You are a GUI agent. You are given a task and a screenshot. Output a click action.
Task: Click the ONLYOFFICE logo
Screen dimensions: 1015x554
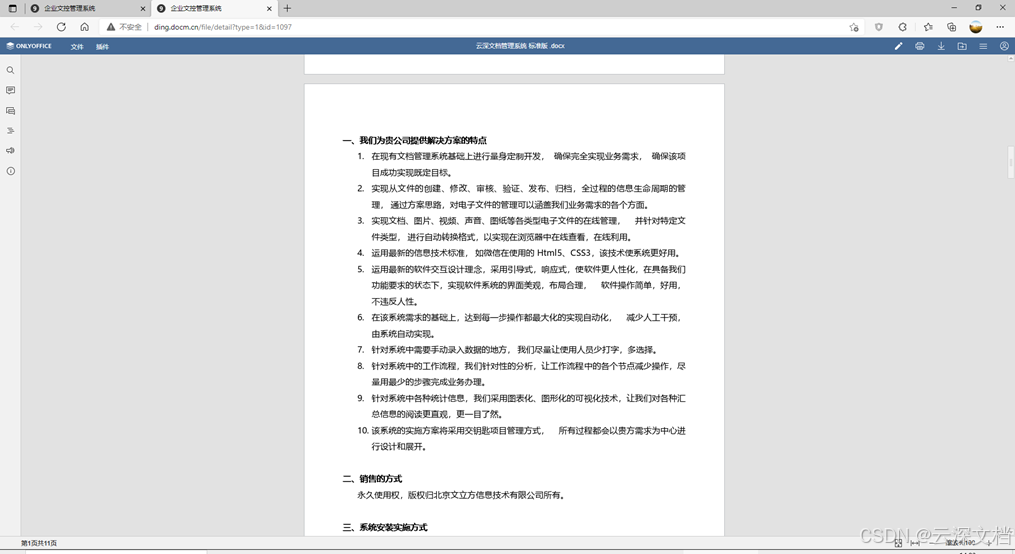(29, 46)
